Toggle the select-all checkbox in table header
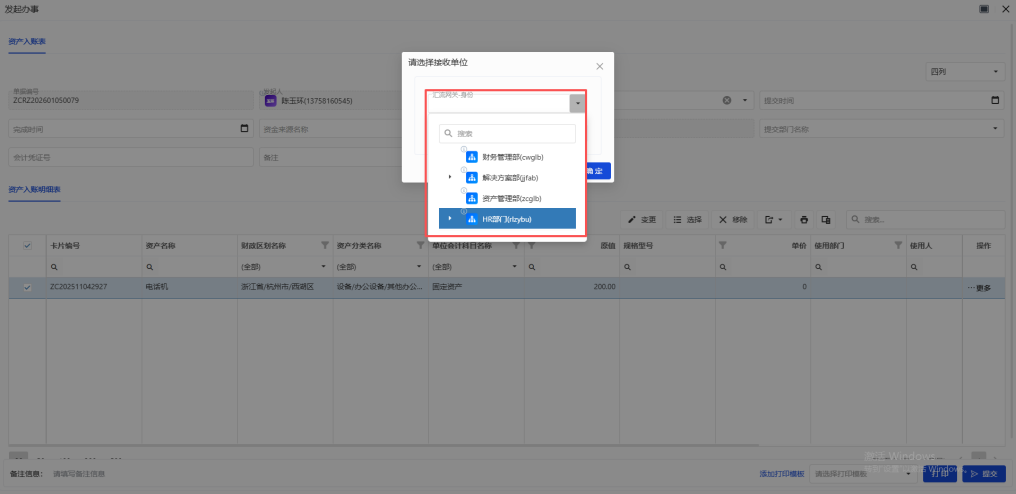Viewport: 1016px width, 494px height. click(27, 245)
